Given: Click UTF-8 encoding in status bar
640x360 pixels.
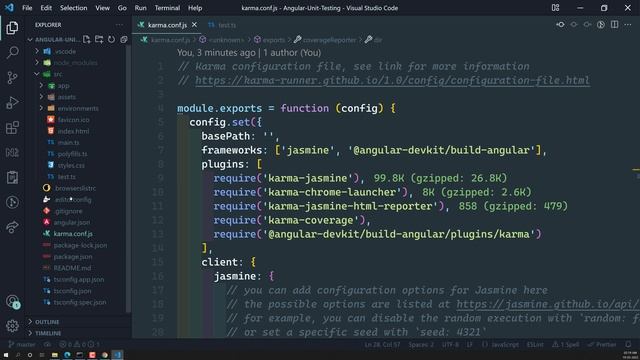Looking at the screenshot, I should click(x=450, y=344).
